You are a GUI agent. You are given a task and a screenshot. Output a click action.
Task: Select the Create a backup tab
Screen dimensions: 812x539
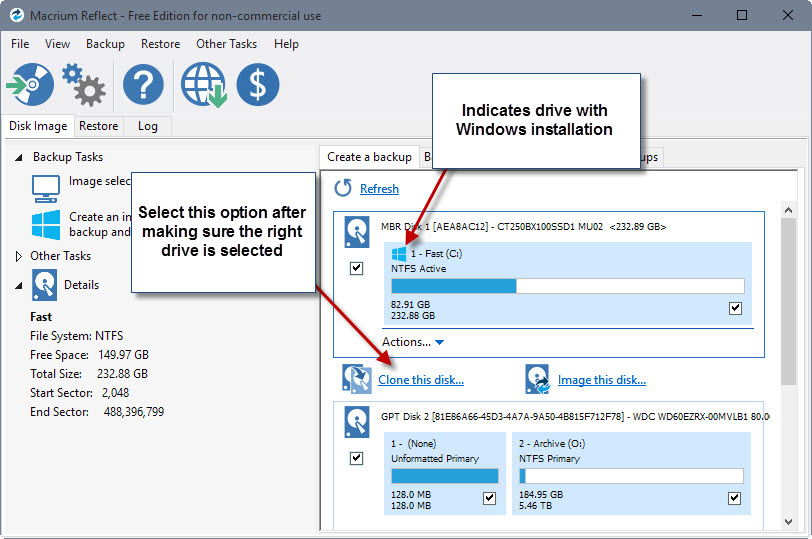point(369,157)
